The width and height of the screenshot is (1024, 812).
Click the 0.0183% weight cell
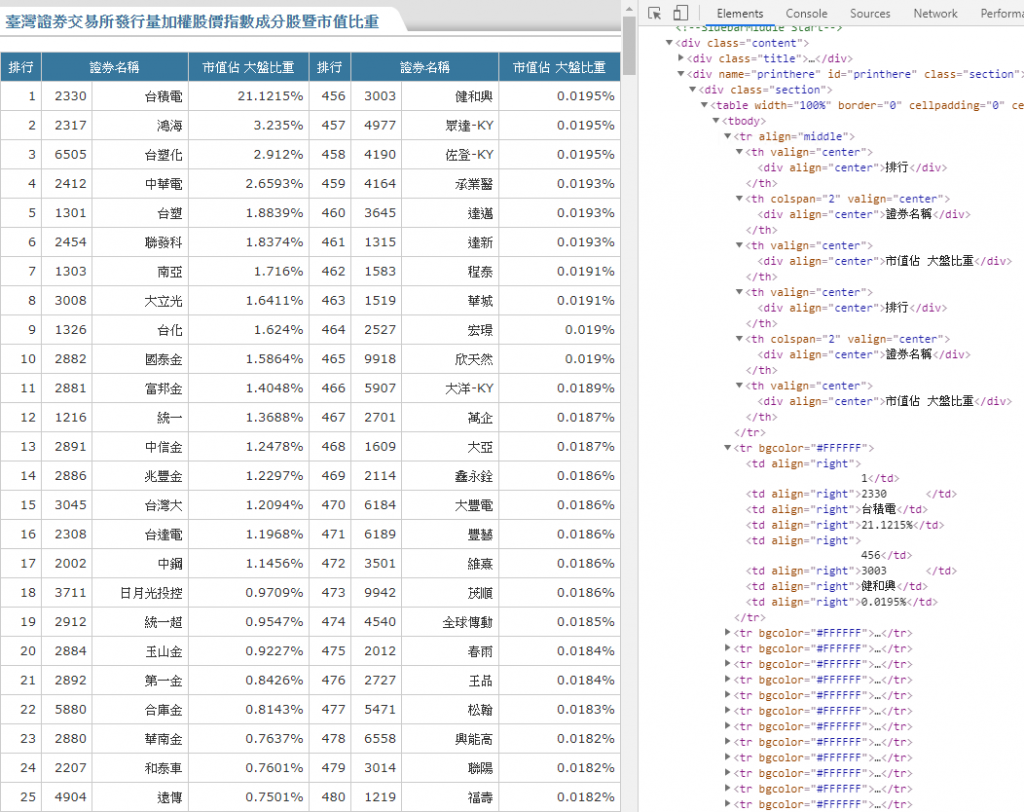(559, 709)
